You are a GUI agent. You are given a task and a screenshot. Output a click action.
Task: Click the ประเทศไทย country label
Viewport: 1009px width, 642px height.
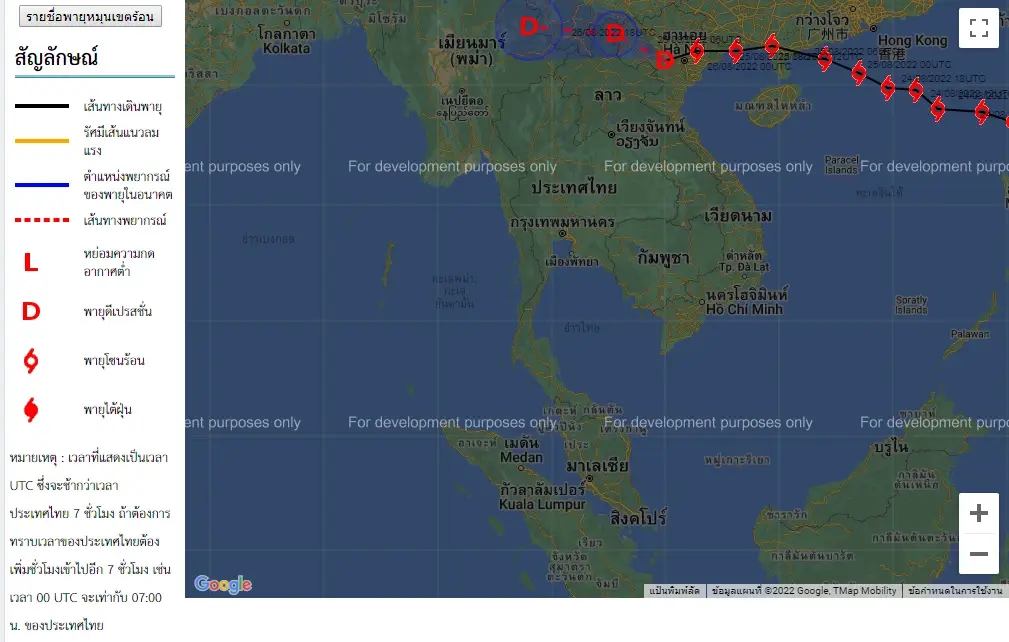pos(574,188)
